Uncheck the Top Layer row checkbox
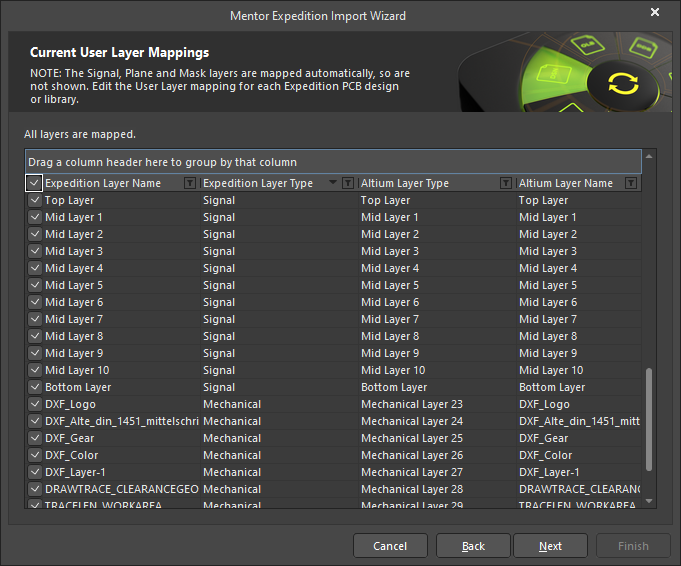681x566 pixels. 35,200
